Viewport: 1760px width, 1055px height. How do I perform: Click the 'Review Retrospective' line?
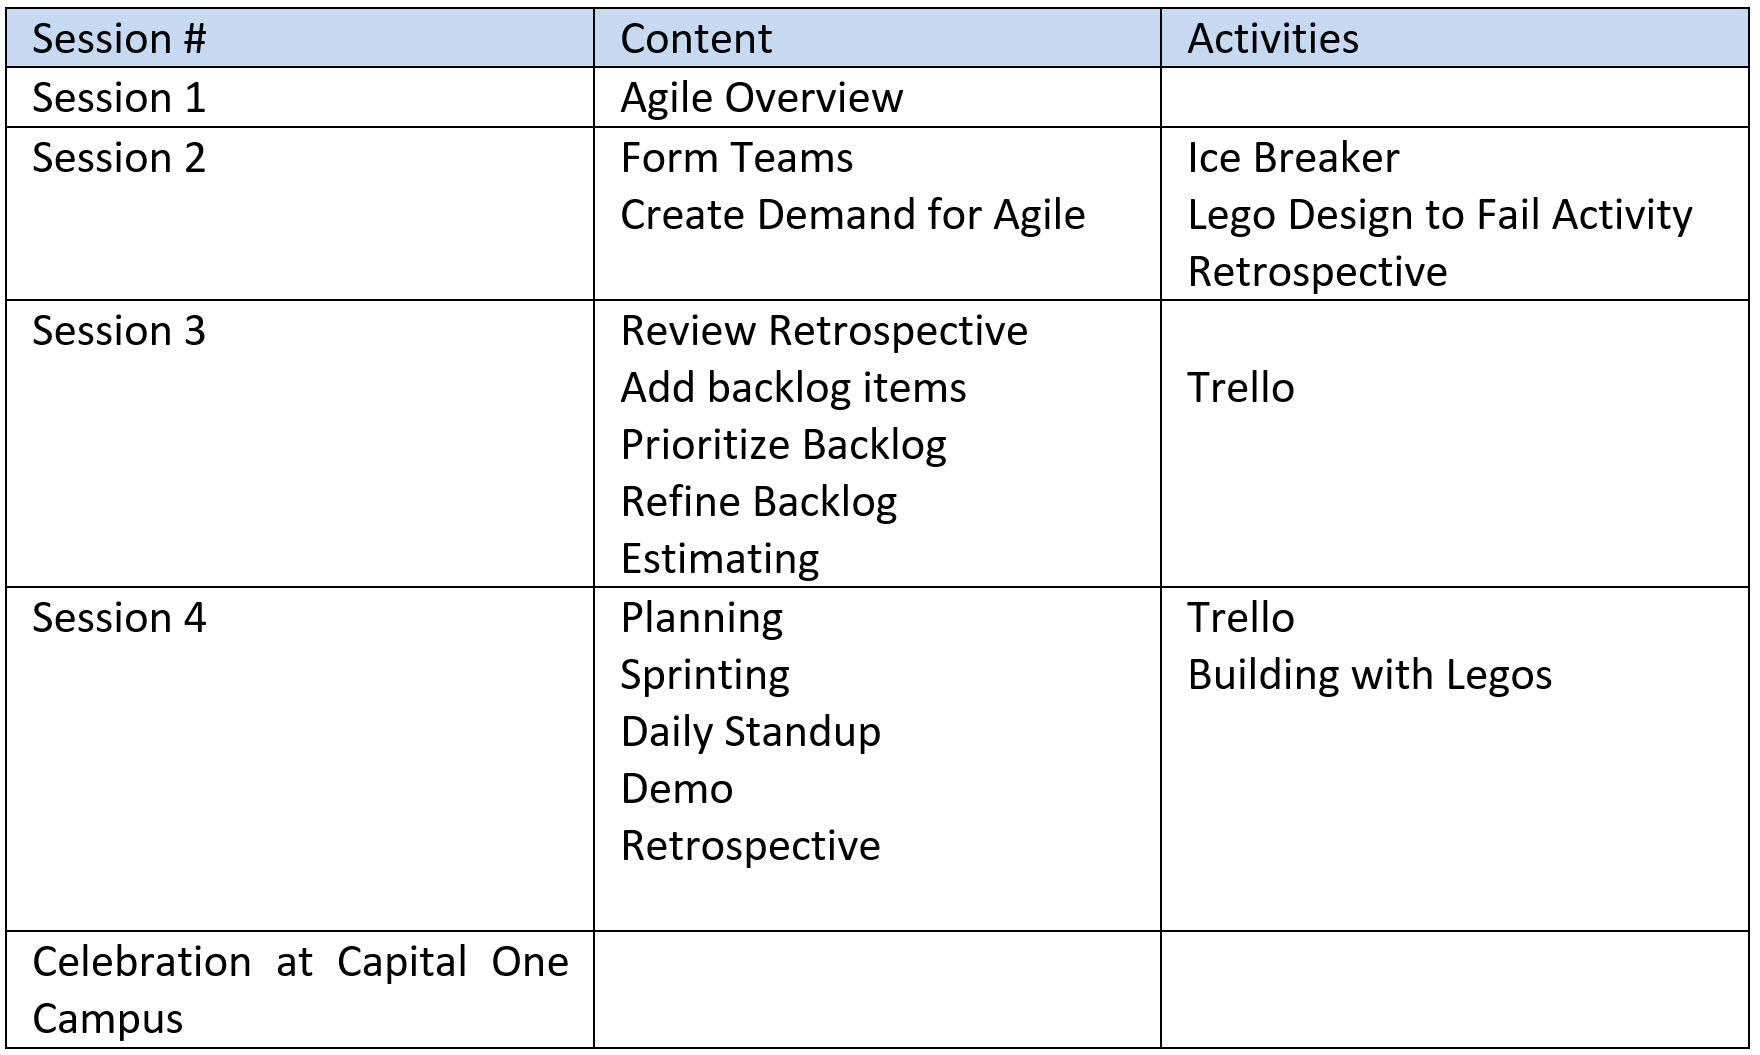(824, 331)
